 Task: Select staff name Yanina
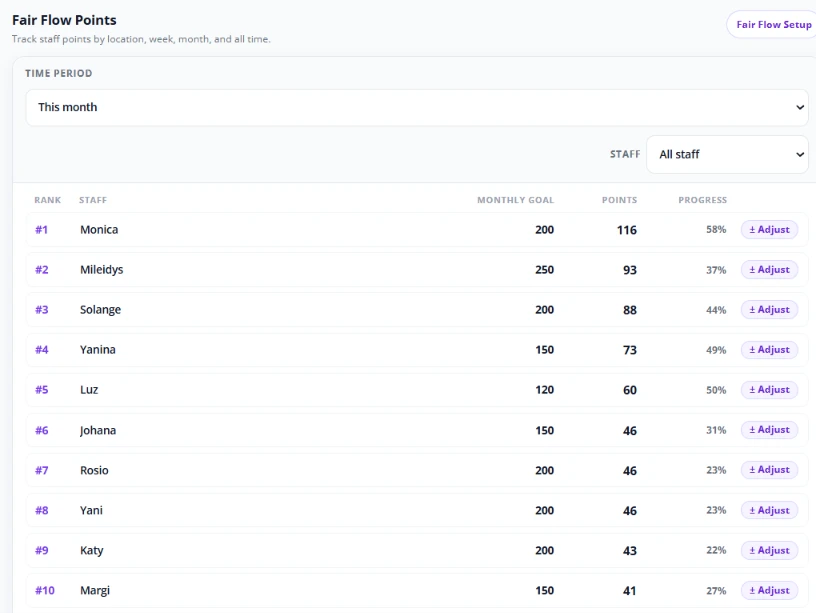[x=97, y=350]
